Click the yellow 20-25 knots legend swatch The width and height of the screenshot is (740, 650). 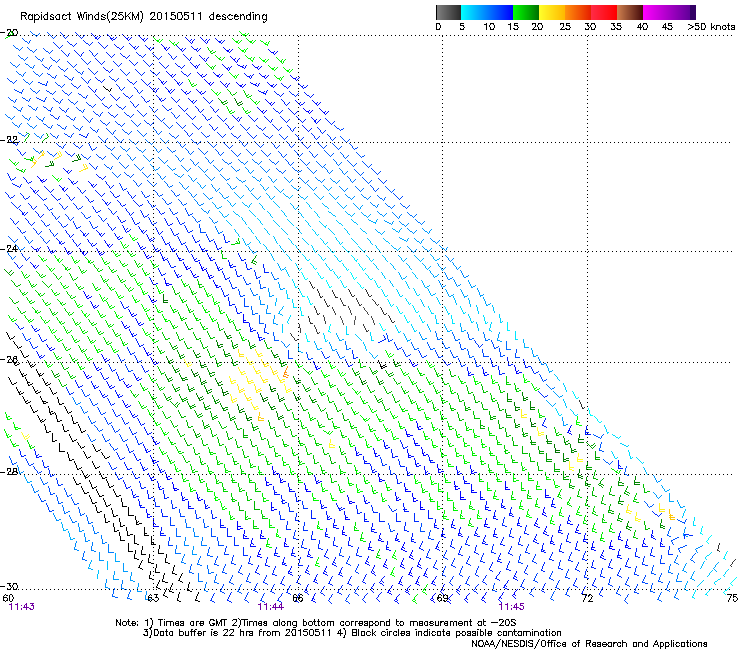click(x=552, y=12)
